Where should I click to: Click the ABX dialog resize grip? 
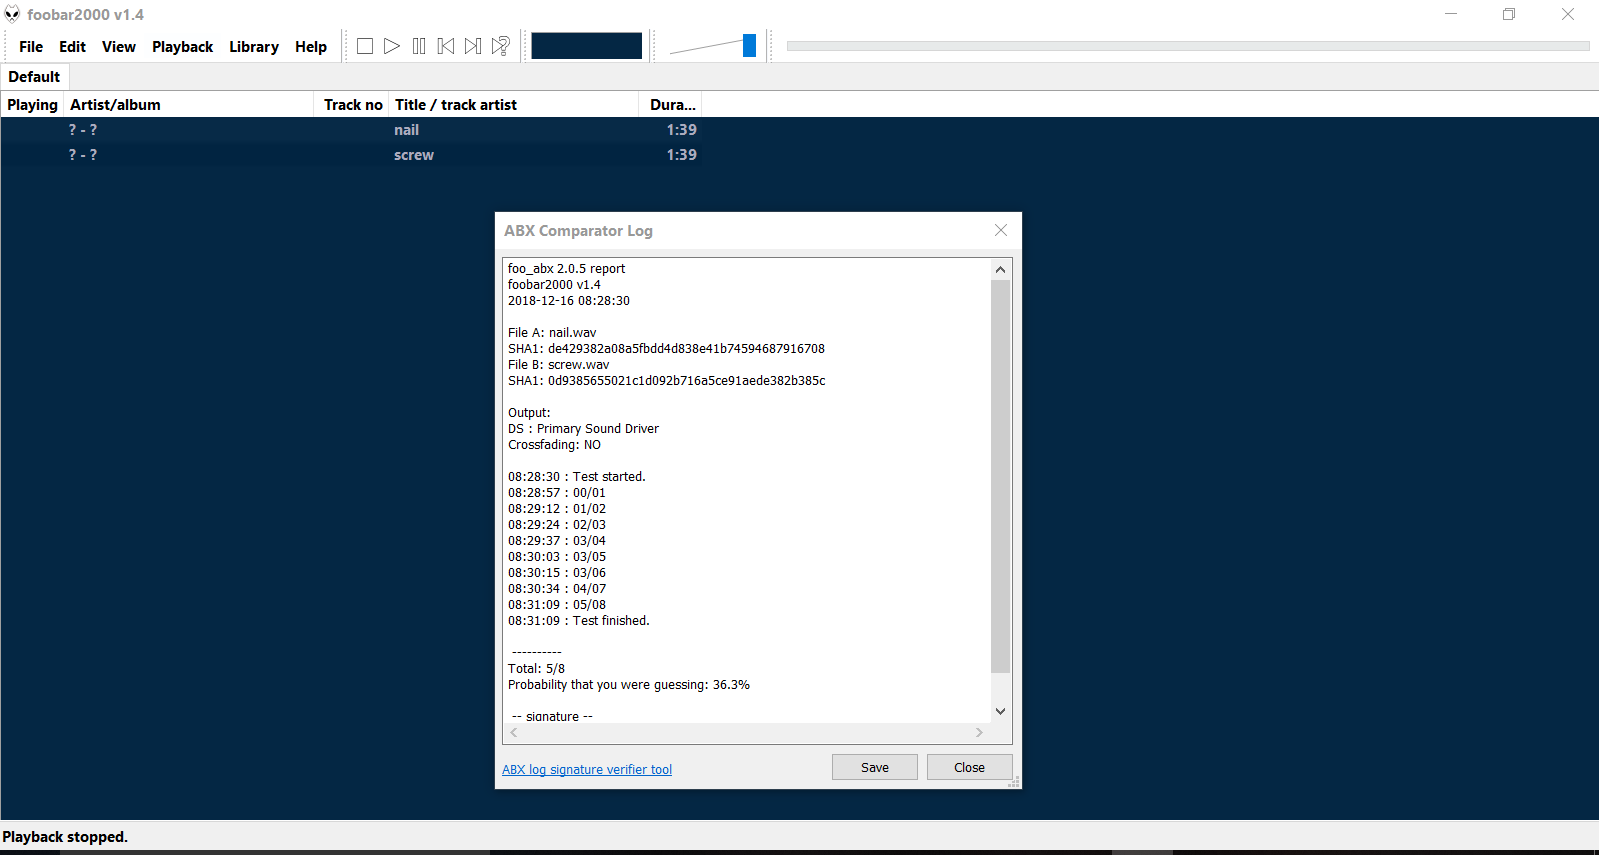1014,782
